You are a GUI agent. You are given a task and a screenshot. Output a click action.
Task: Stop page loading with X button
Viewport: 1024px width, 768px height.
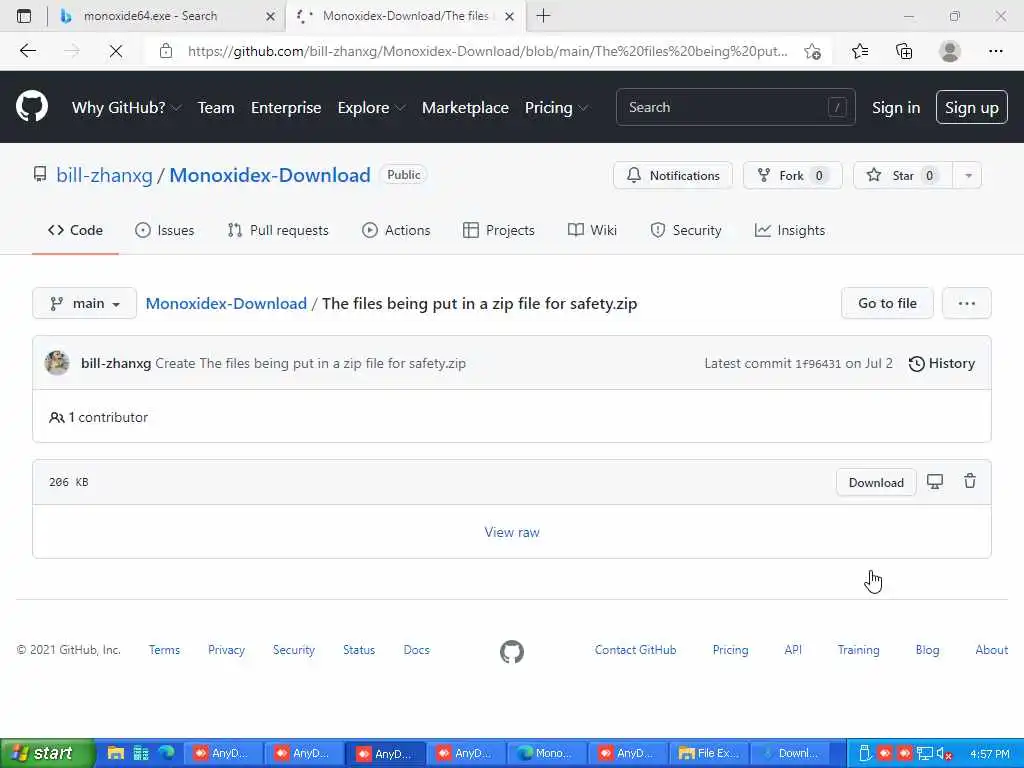pos(116,51)
